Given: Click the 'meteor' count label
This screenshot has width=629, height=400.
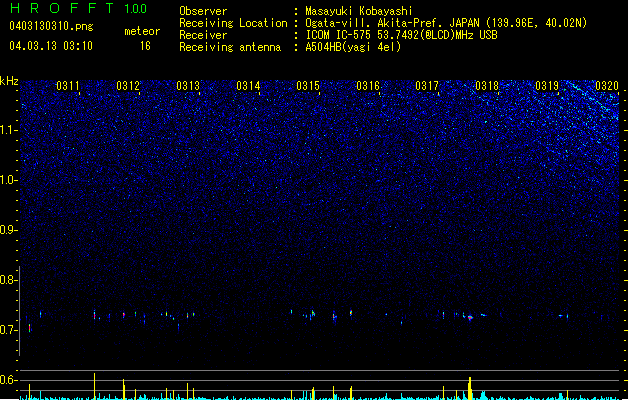Looking at the screenshot, I should (142, 31).
